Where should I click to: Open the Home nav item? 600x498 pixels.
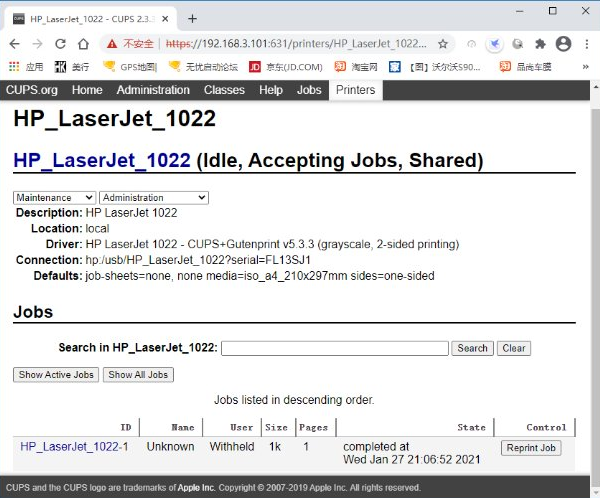87,90
